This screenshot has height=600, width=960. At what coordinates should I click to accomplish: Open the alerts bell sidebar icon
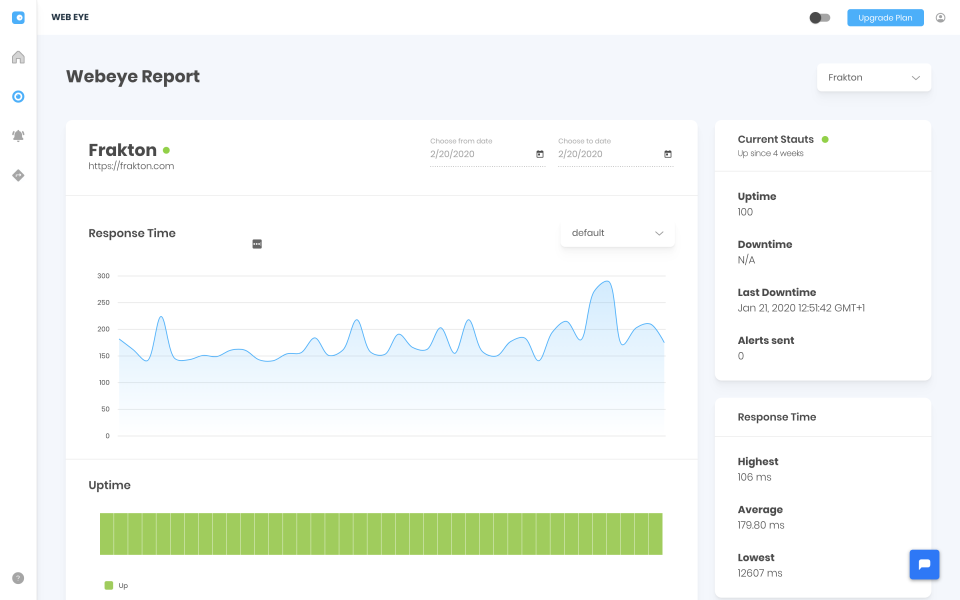point(18,136)
